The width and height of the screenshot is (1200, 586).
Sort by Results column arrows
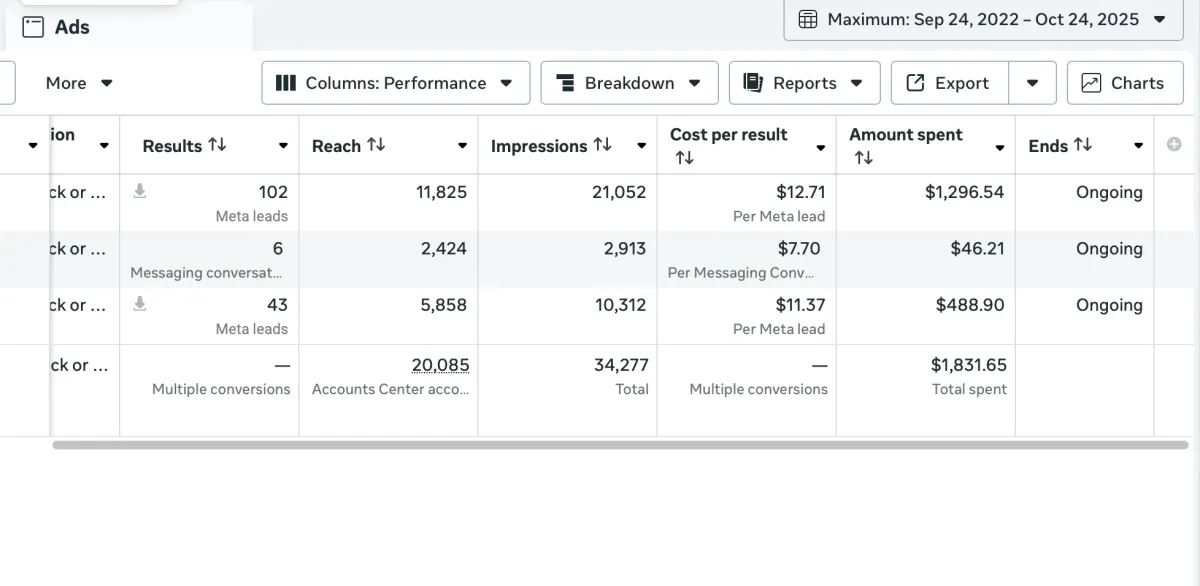pyautogui.click(x=217, y=145)
